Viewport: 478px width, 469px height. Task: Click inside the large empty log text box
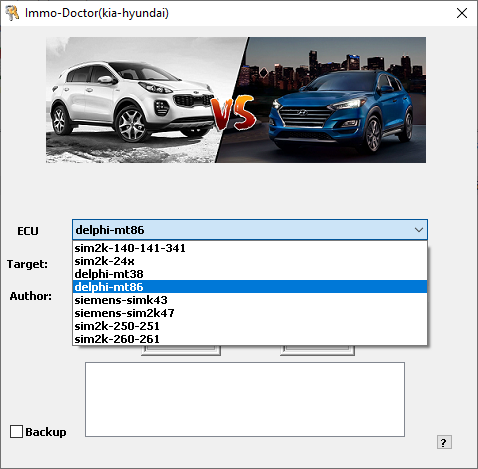pyautogui.click(x=245, y=399)
